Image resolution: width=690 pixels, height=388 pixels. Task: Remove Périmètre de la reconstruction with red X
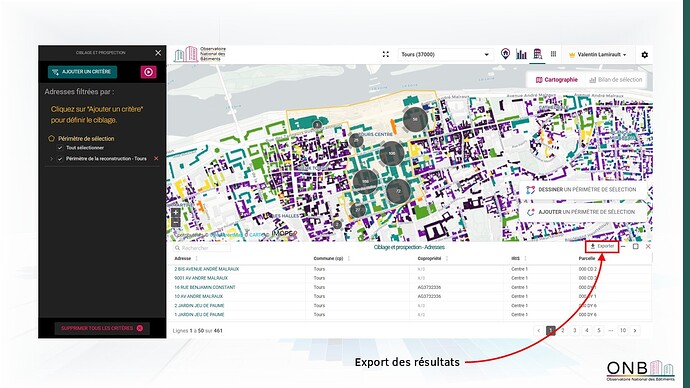[156, 158]
